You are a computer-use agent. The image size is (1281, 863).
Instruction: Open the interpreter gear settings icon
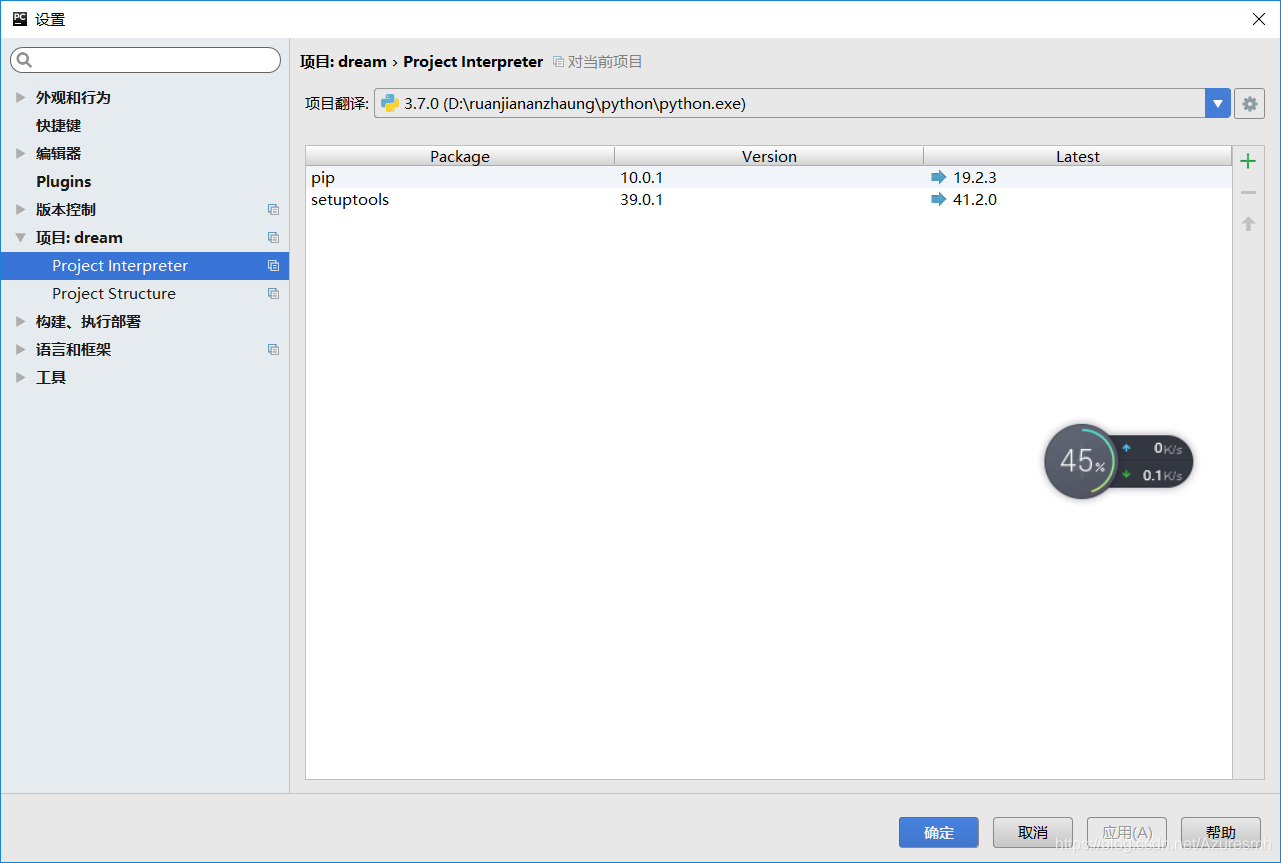pos(1249,103)
